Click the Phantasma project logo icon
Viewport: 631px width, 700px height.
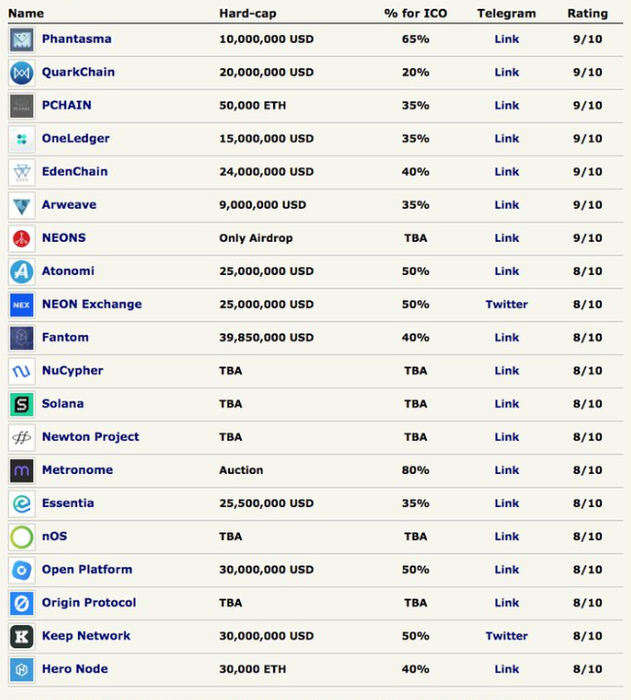(x=22, y=40)
